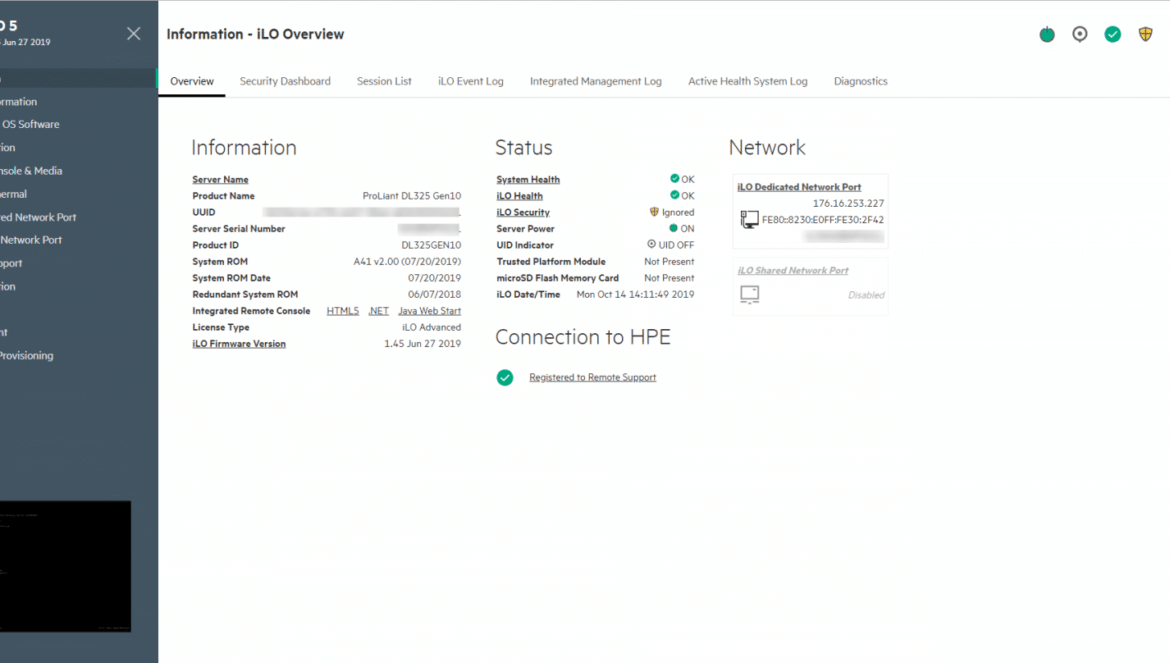
Task: Open iLO Shared Network Port link
Action: click(793, 271)
